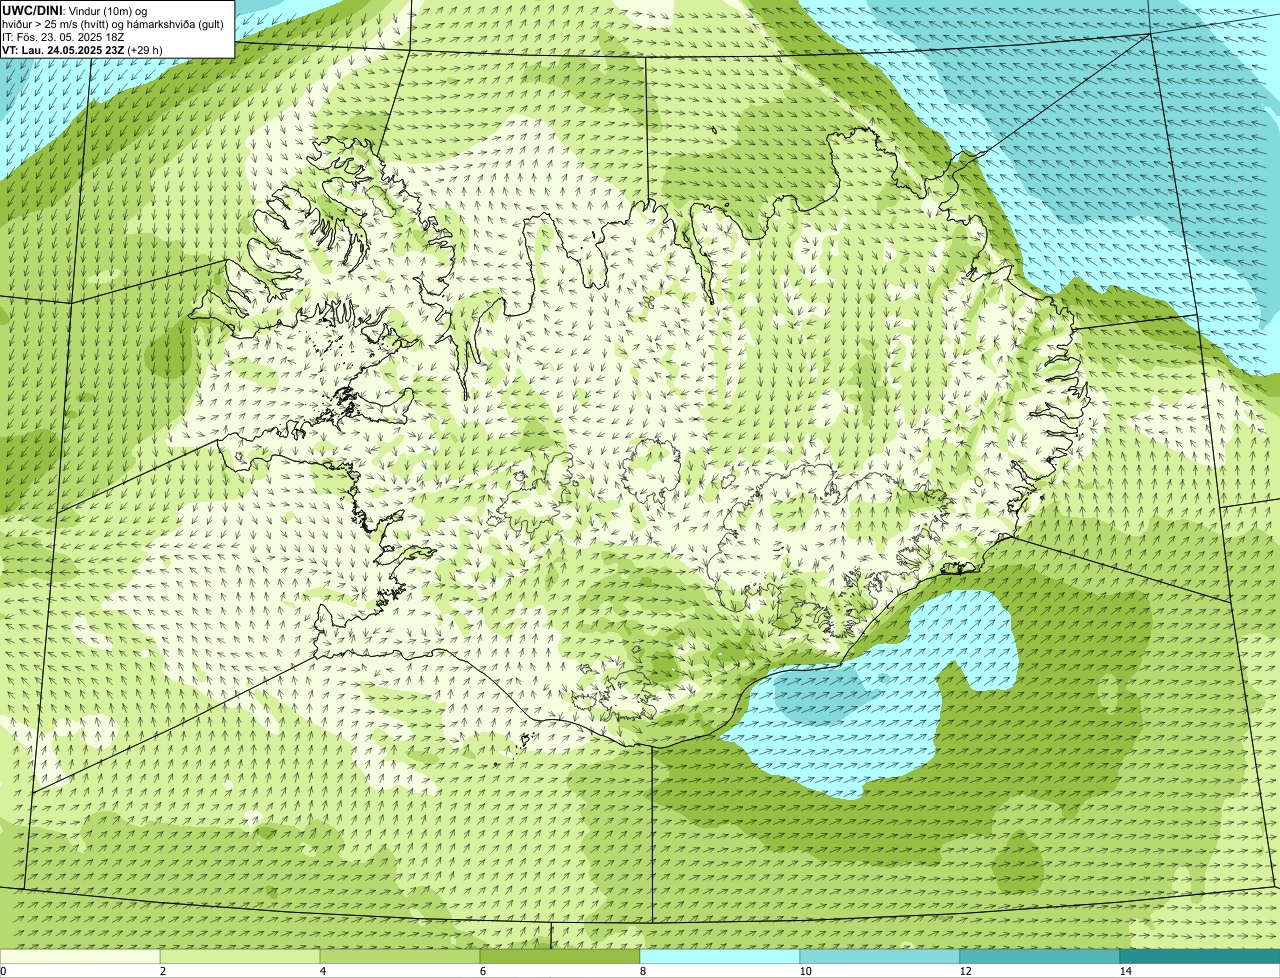1280x978 pixels.
Task: Click the scale label '10'
Action: (x=805, y=971)
